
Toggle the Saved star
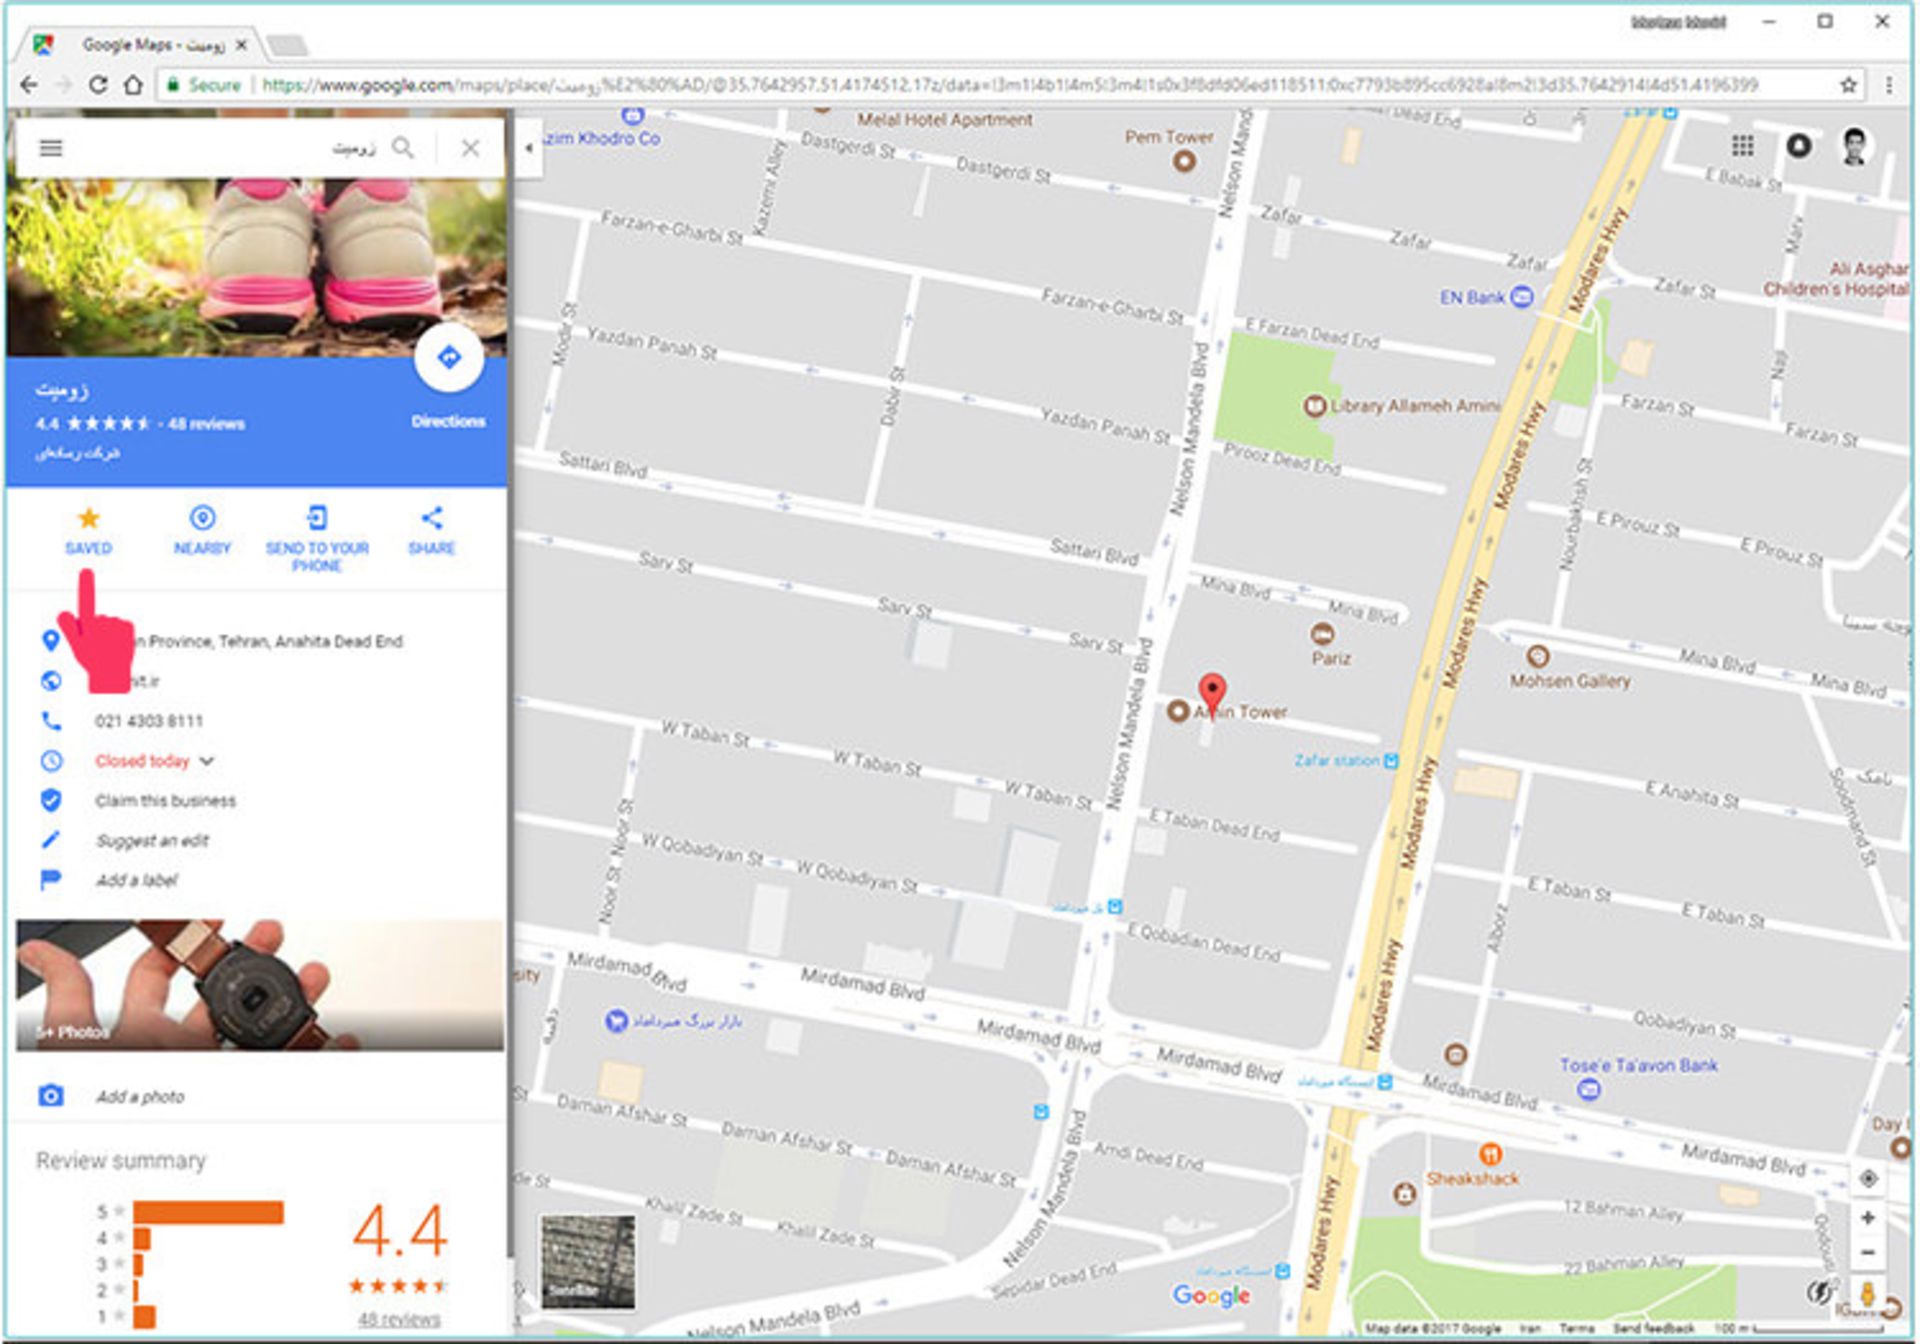pyautogui.click(x=88, y=518)
